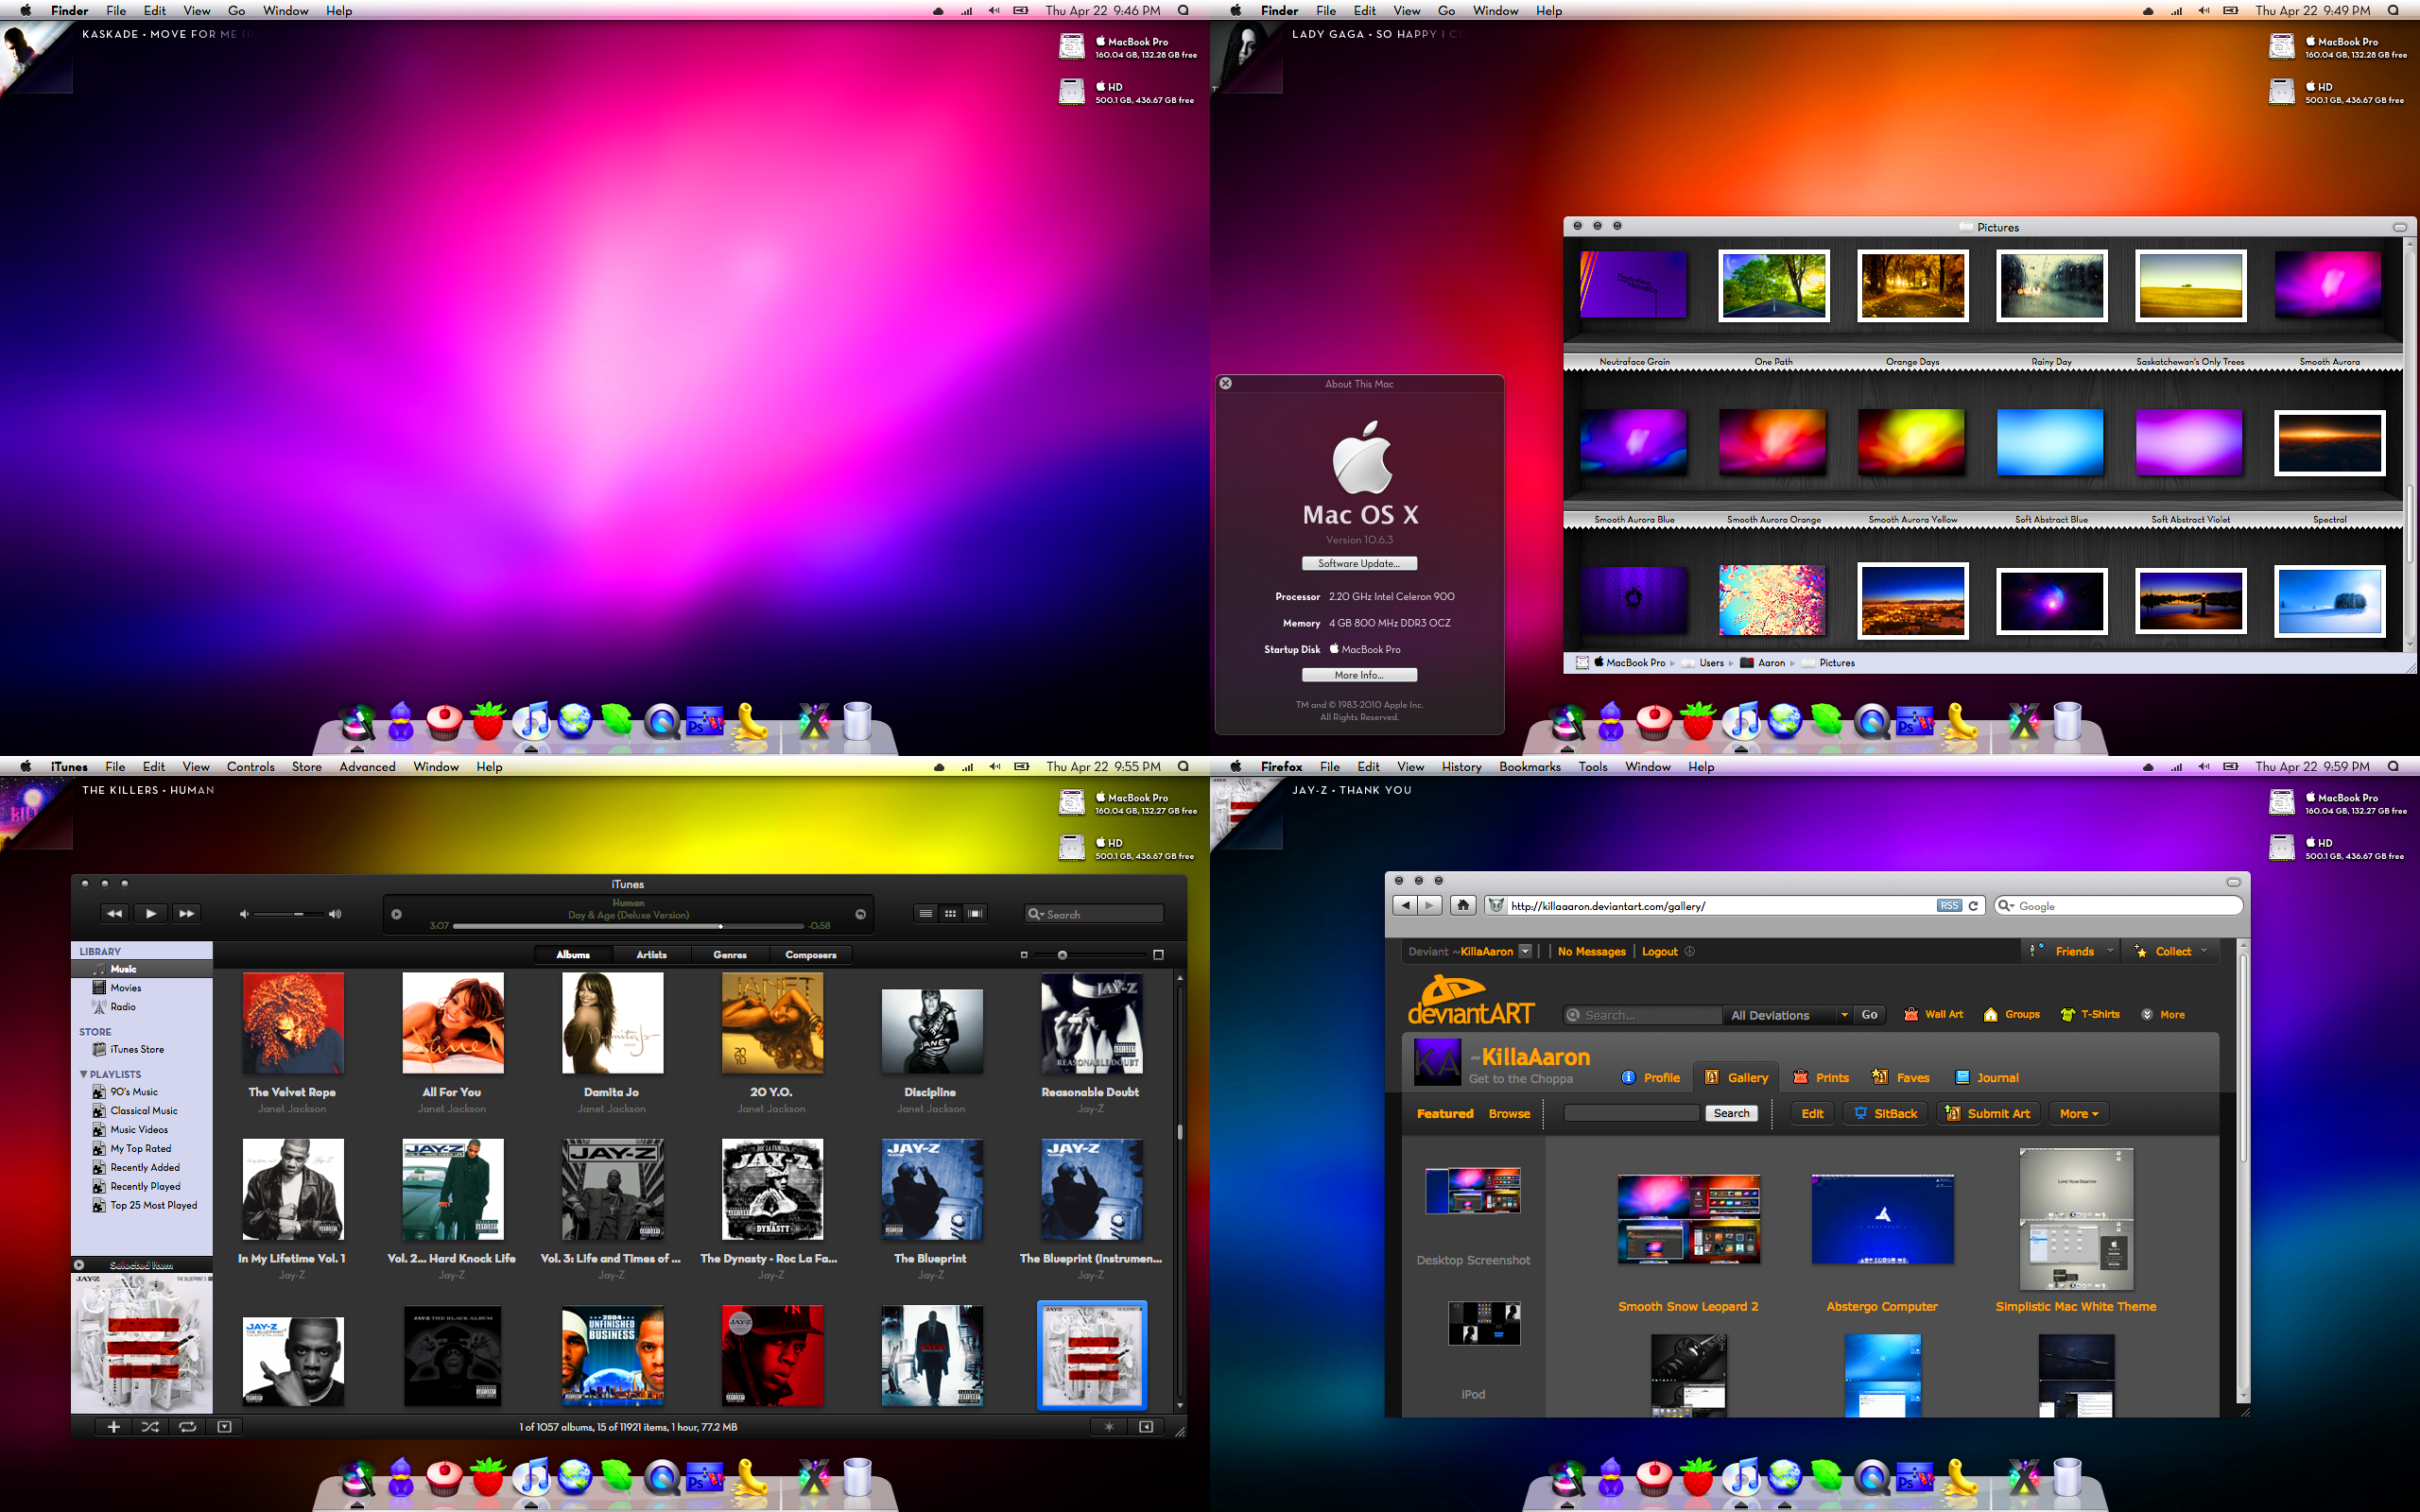
Task: Open the Controls menu in iTunes
Action: pos(250,767)
